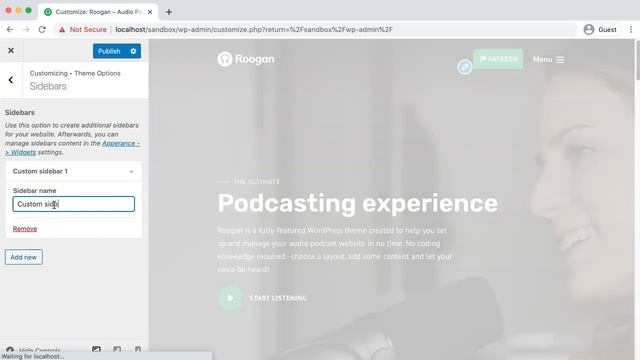The width and height of the screenshot is (640, 360).
Task: Open the Chrome three-dot menu
Action: tap(631, 29)
